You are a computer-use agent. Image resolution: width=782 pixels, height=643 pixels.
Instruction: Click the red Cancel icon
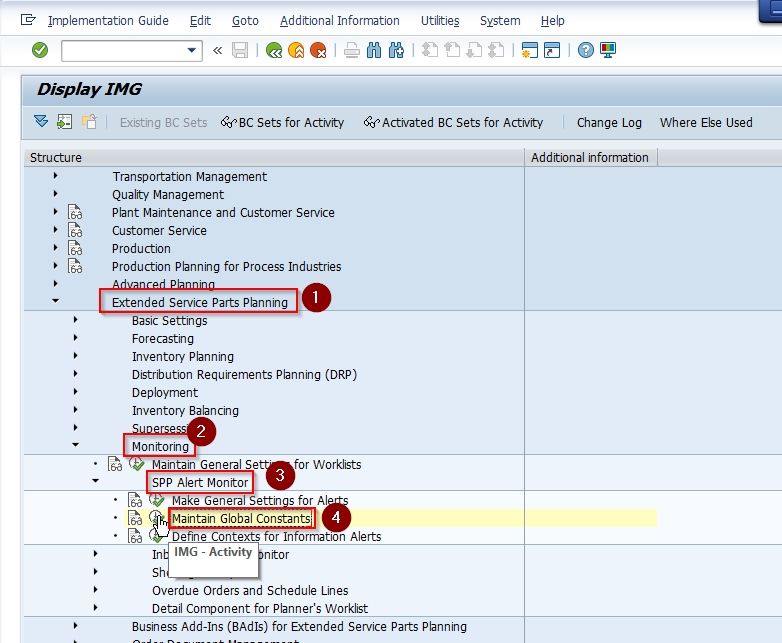click(318, 50)
